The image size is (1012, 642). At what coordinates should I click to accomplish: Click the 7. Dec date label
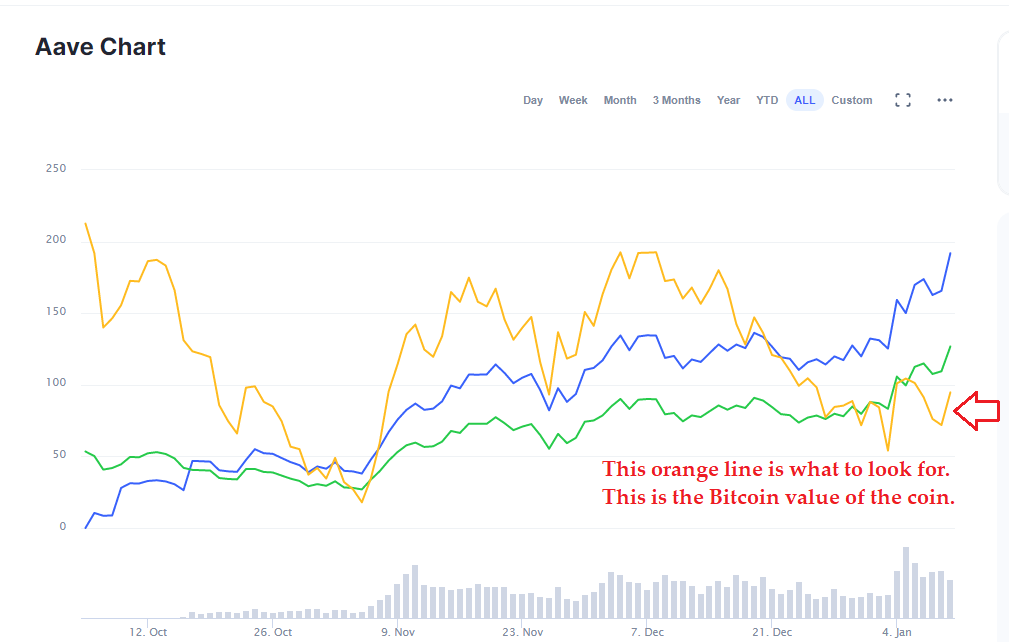point(648,632)
